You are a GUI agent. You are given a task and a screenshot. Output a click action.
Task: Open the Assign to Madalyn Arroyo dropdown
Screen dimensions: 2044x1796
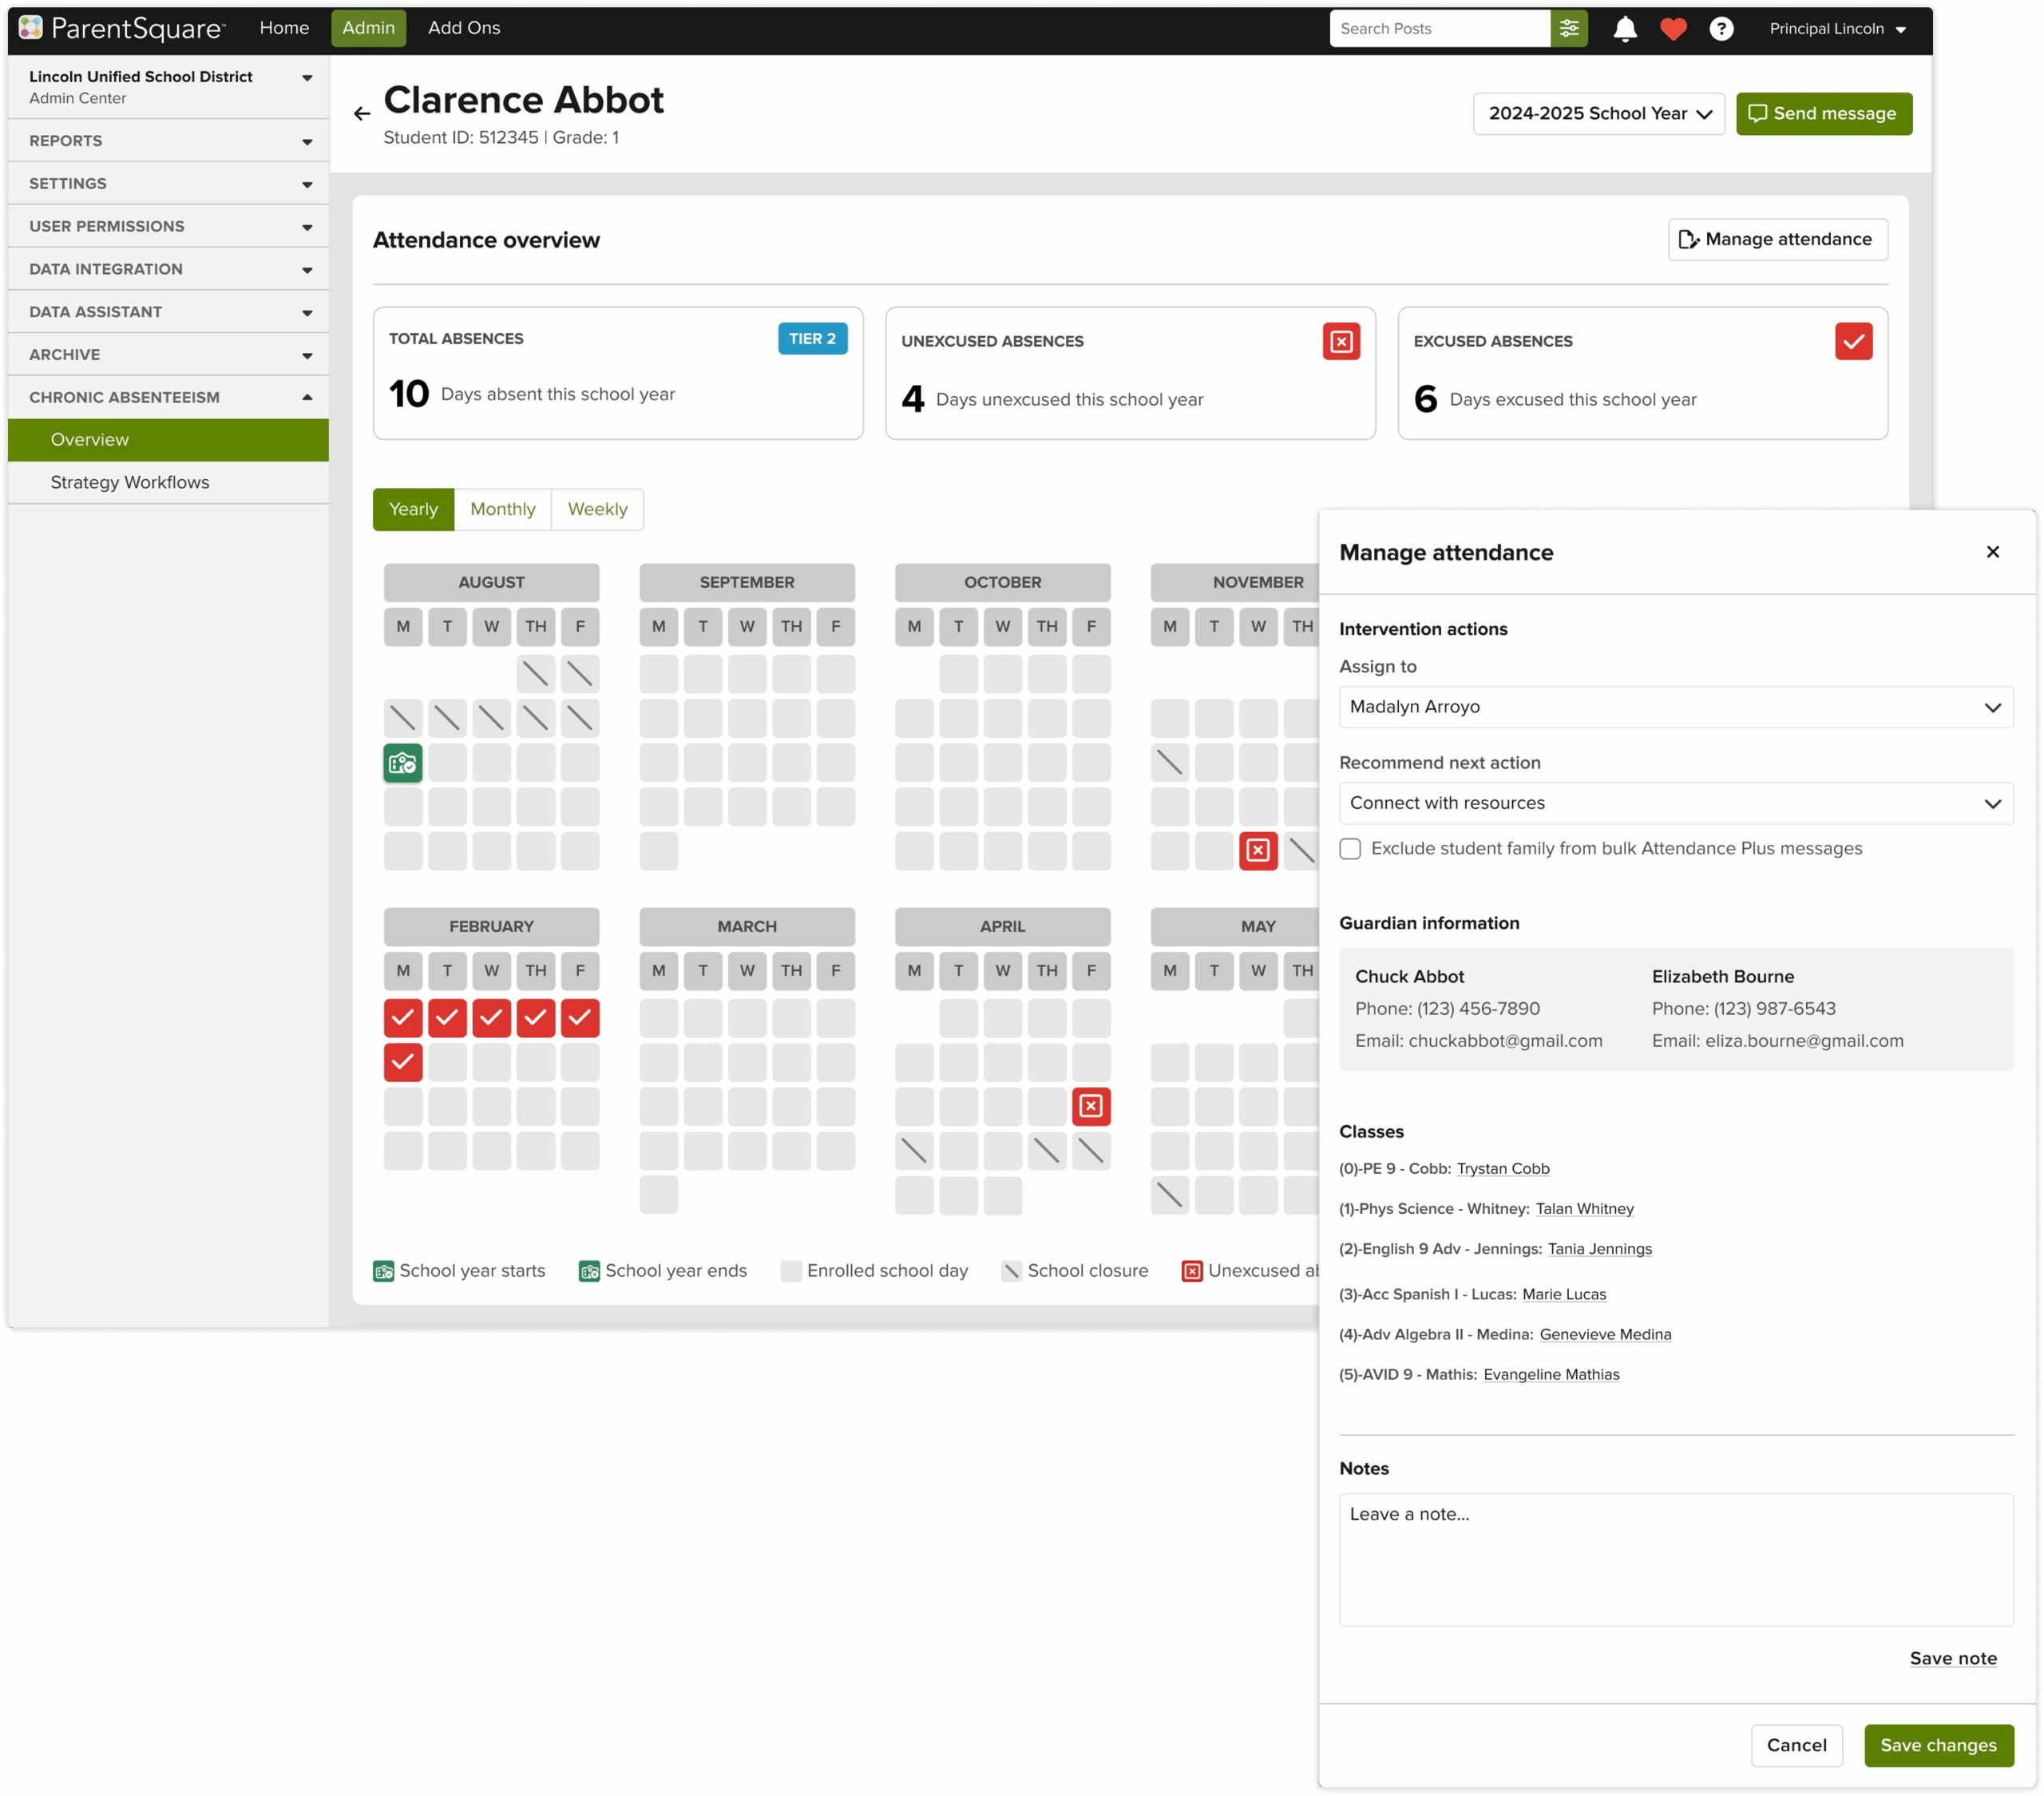coord(1675,707)
